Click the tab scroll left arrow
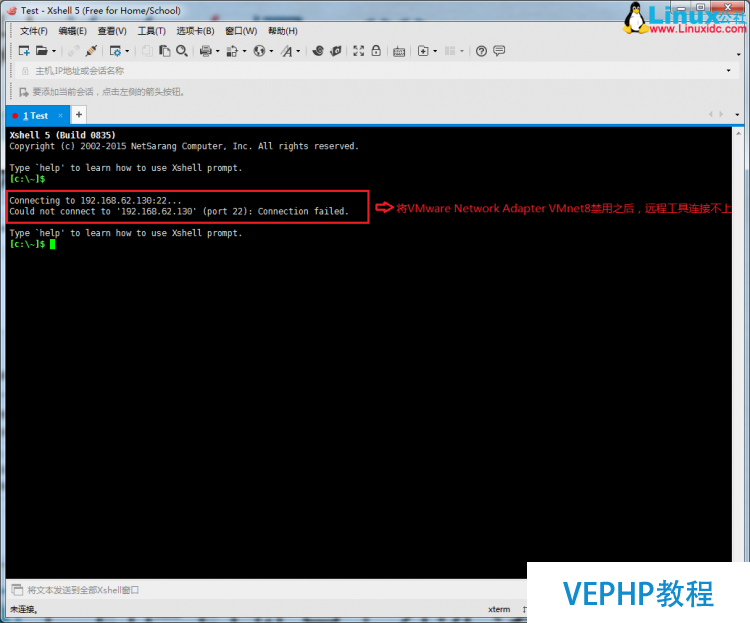The image size is (750, 623). point(710,114)
